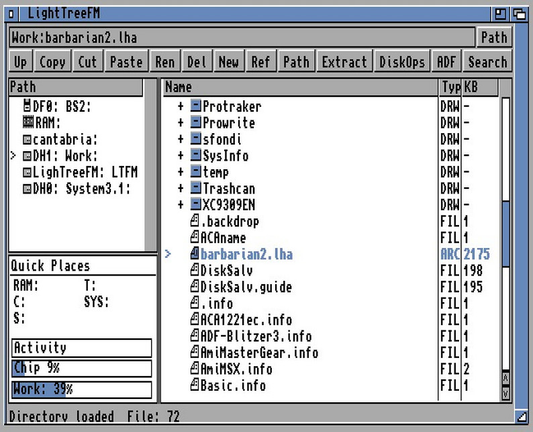Click the ADF-Blitzer3.info file icon
The image size is (533, 432).
point(194,335)
